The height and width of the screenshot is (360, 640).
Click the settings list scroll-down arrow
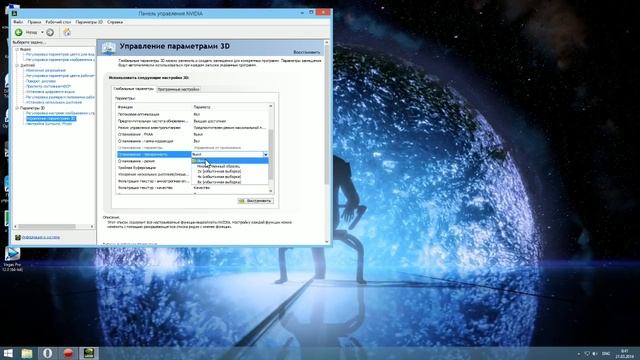tap(271, 191)
